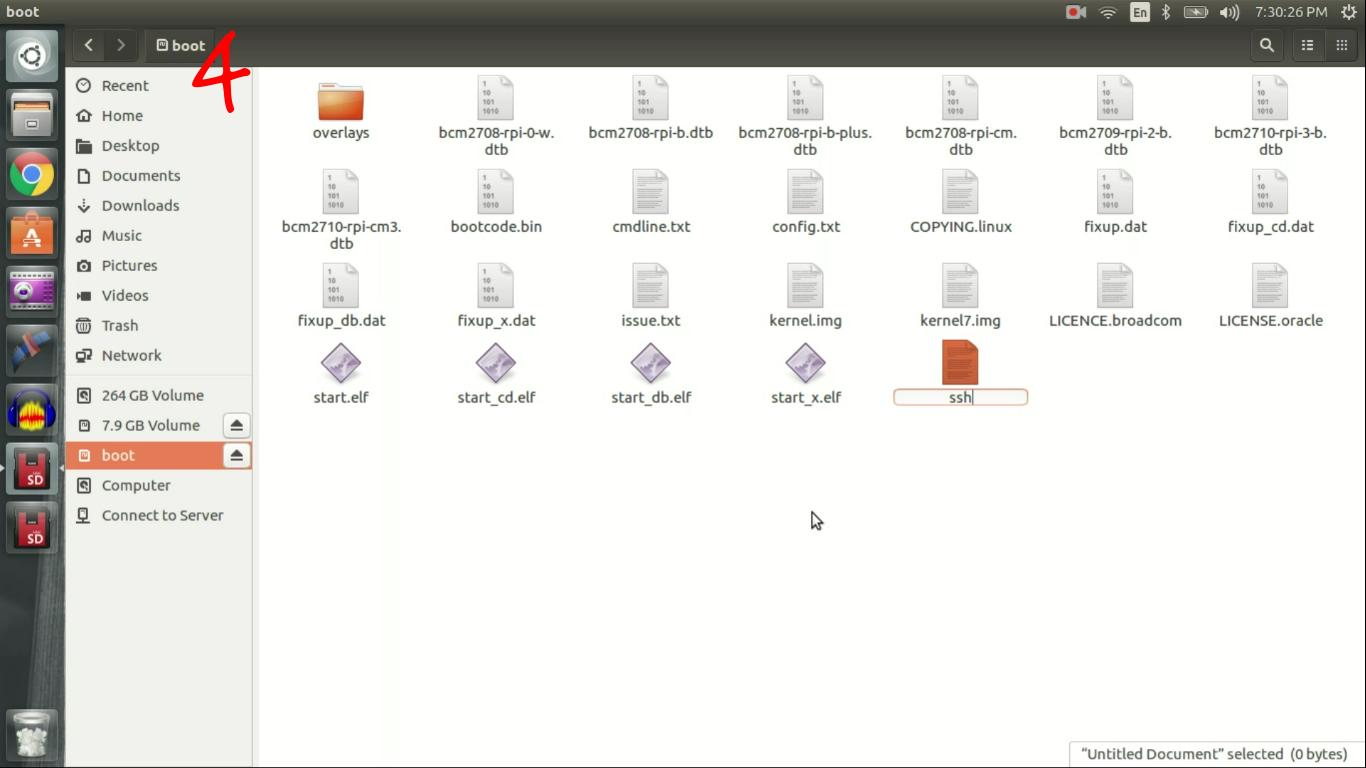The image size is (1366, 768).
Task: Select the start_cd.elf file icon
Action: click(x=495, y=363)
